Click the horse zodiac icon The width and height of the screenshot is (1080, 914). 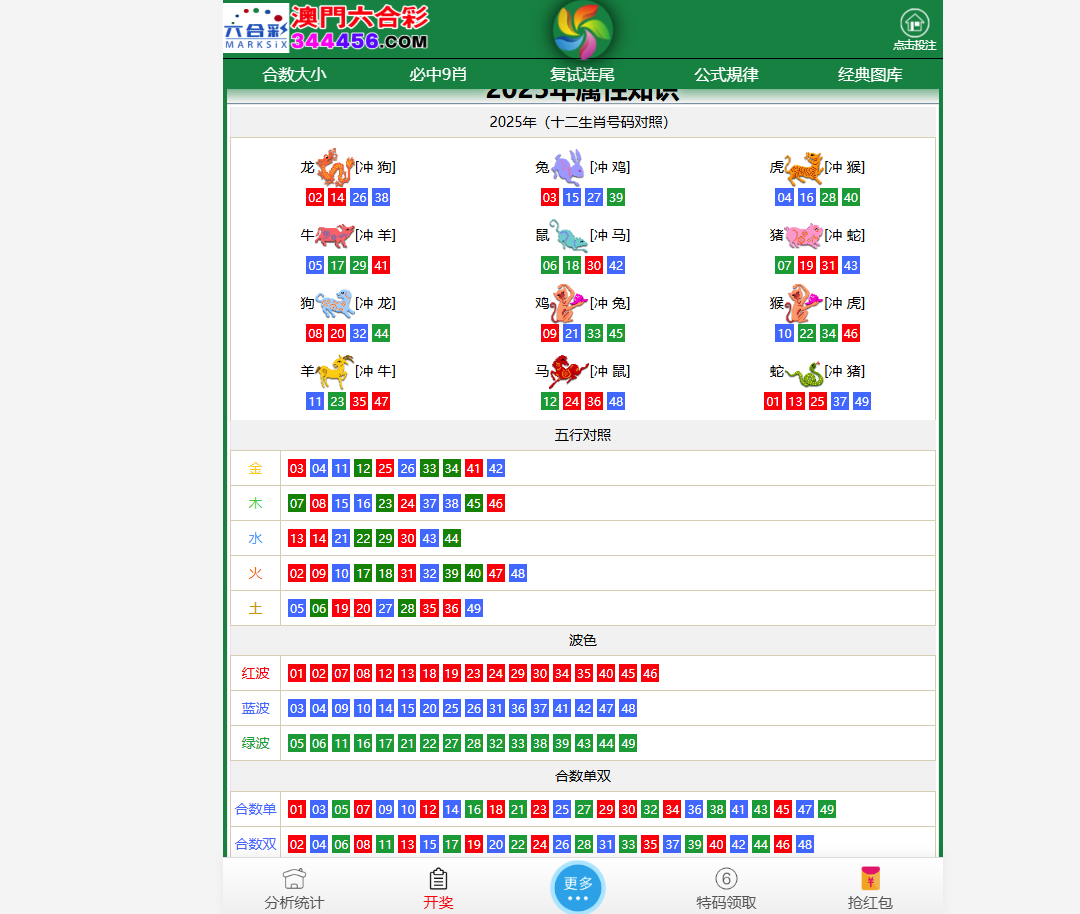point(569,372)
